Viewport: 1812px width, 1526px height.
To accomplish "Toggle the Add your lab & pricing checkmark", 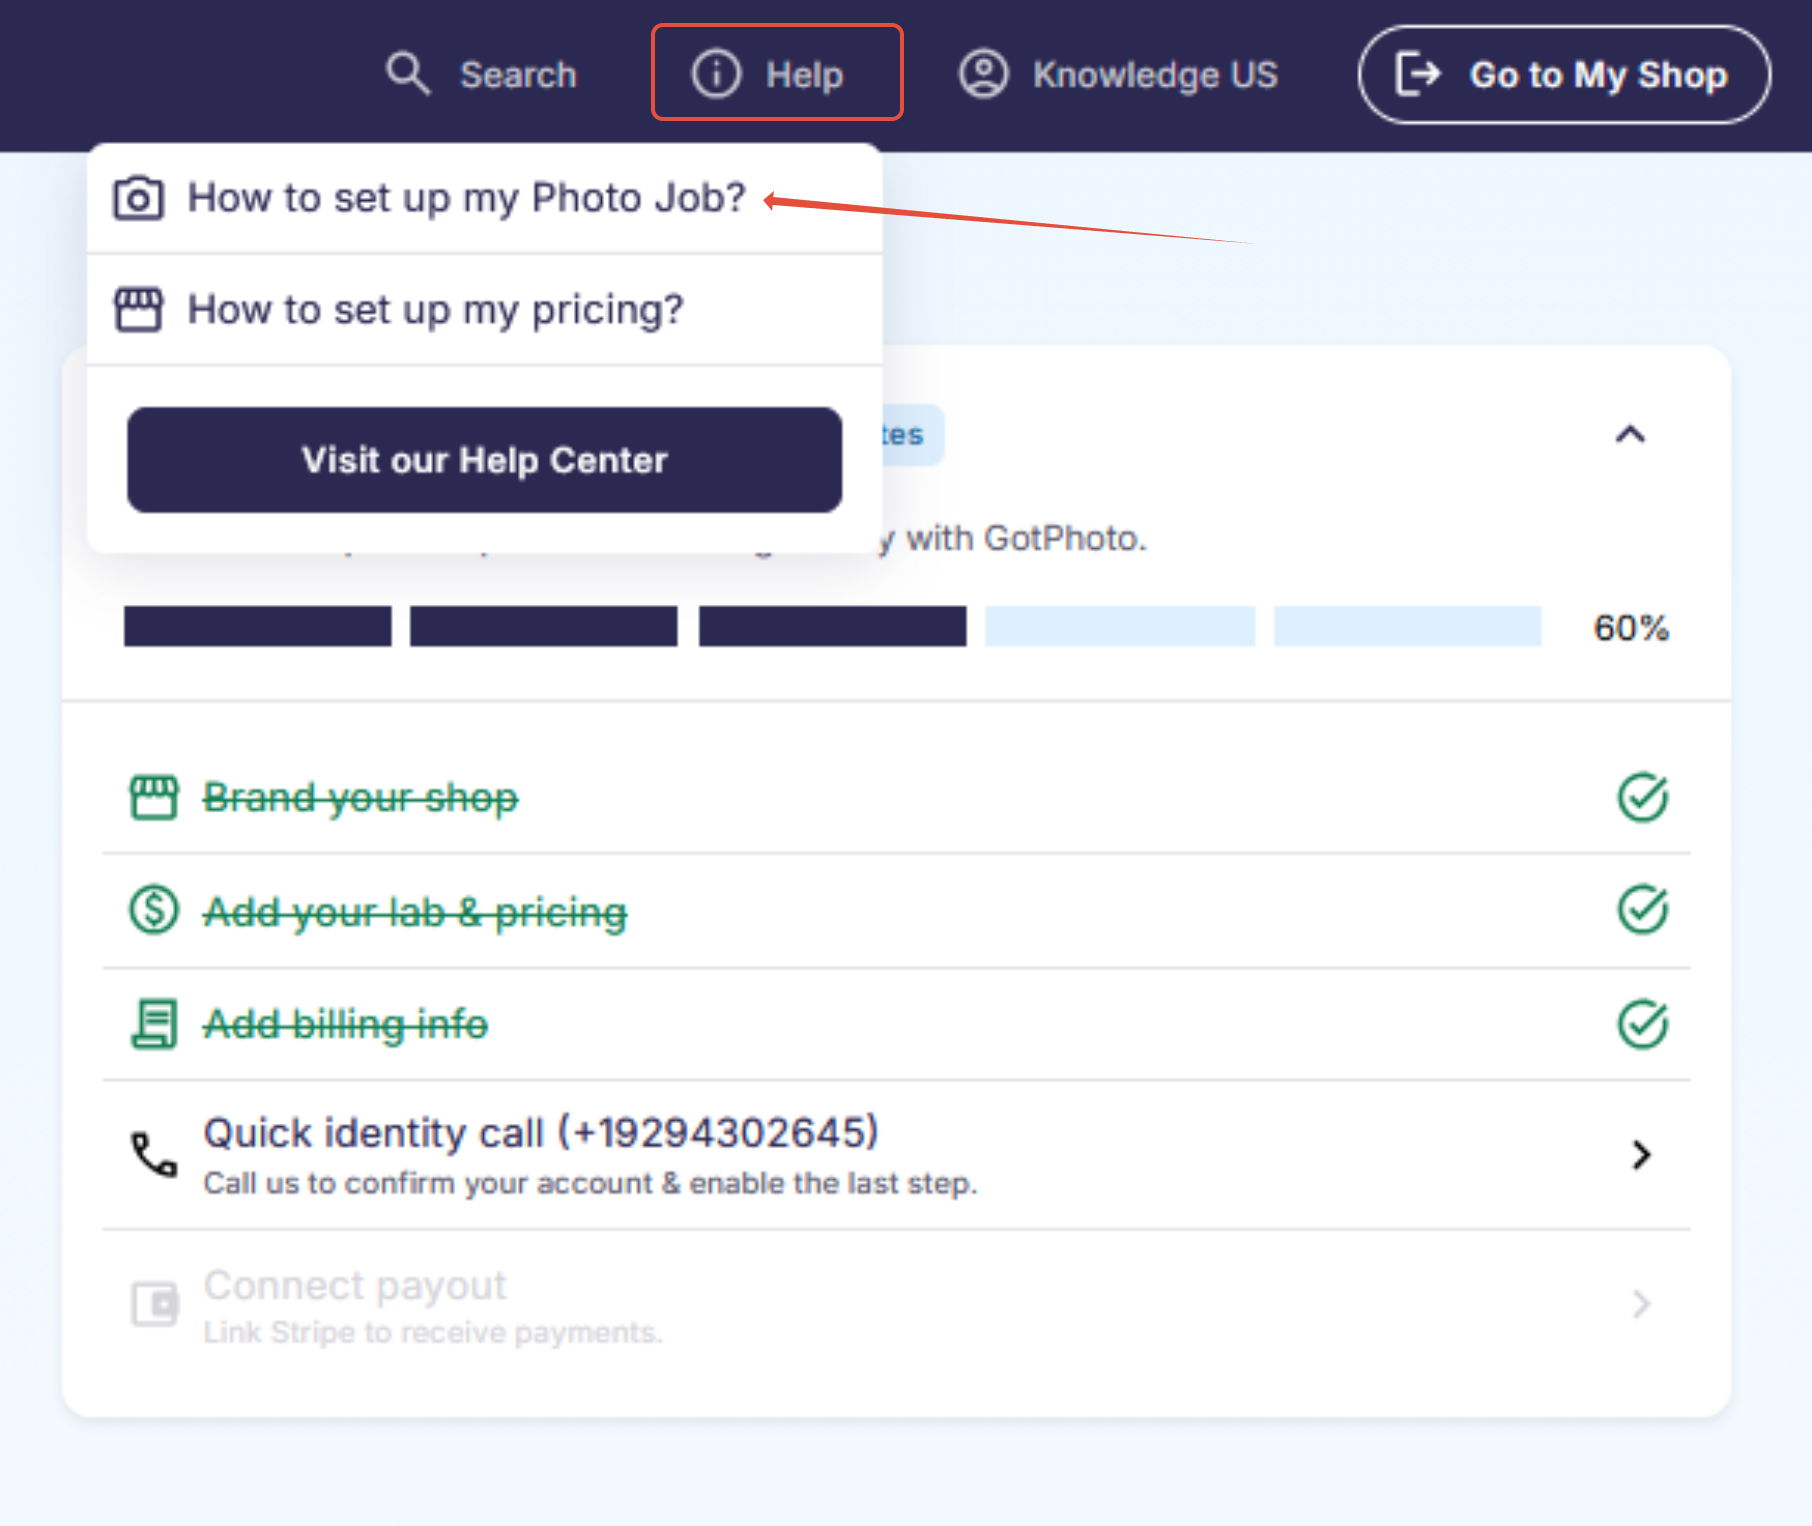I will click(1642, 910).
